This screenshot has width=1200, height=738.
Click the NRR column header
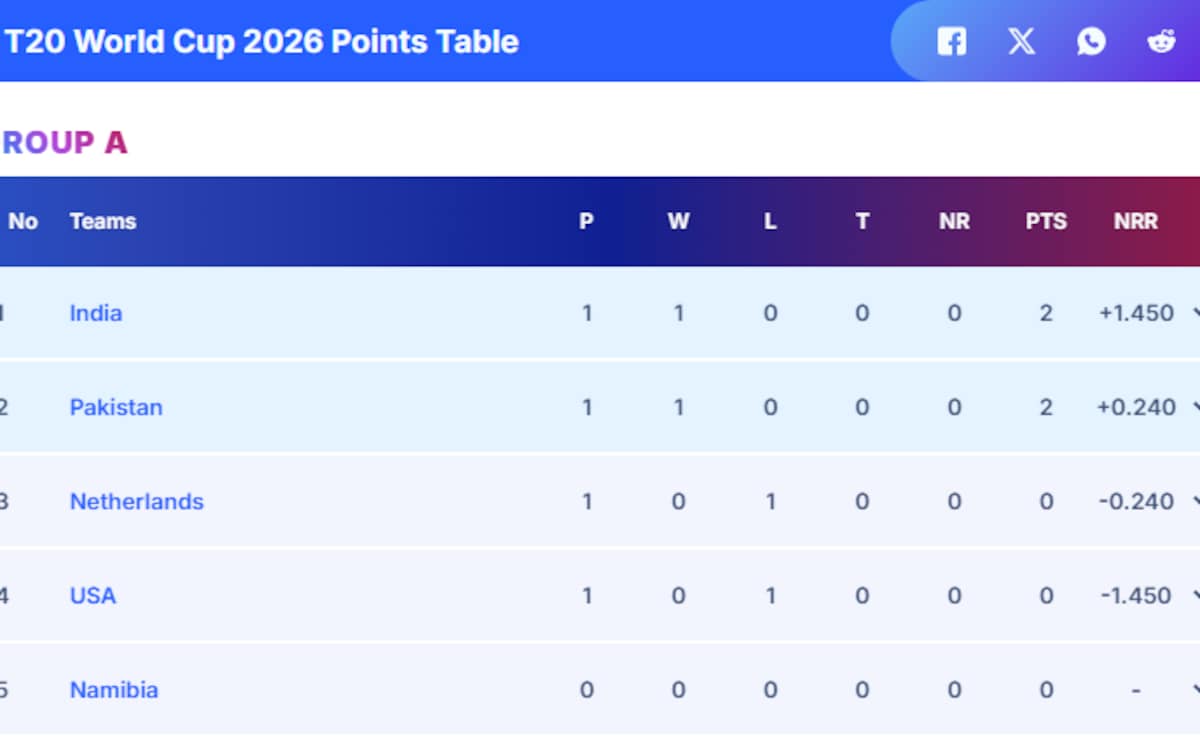tap(1136, 221)
